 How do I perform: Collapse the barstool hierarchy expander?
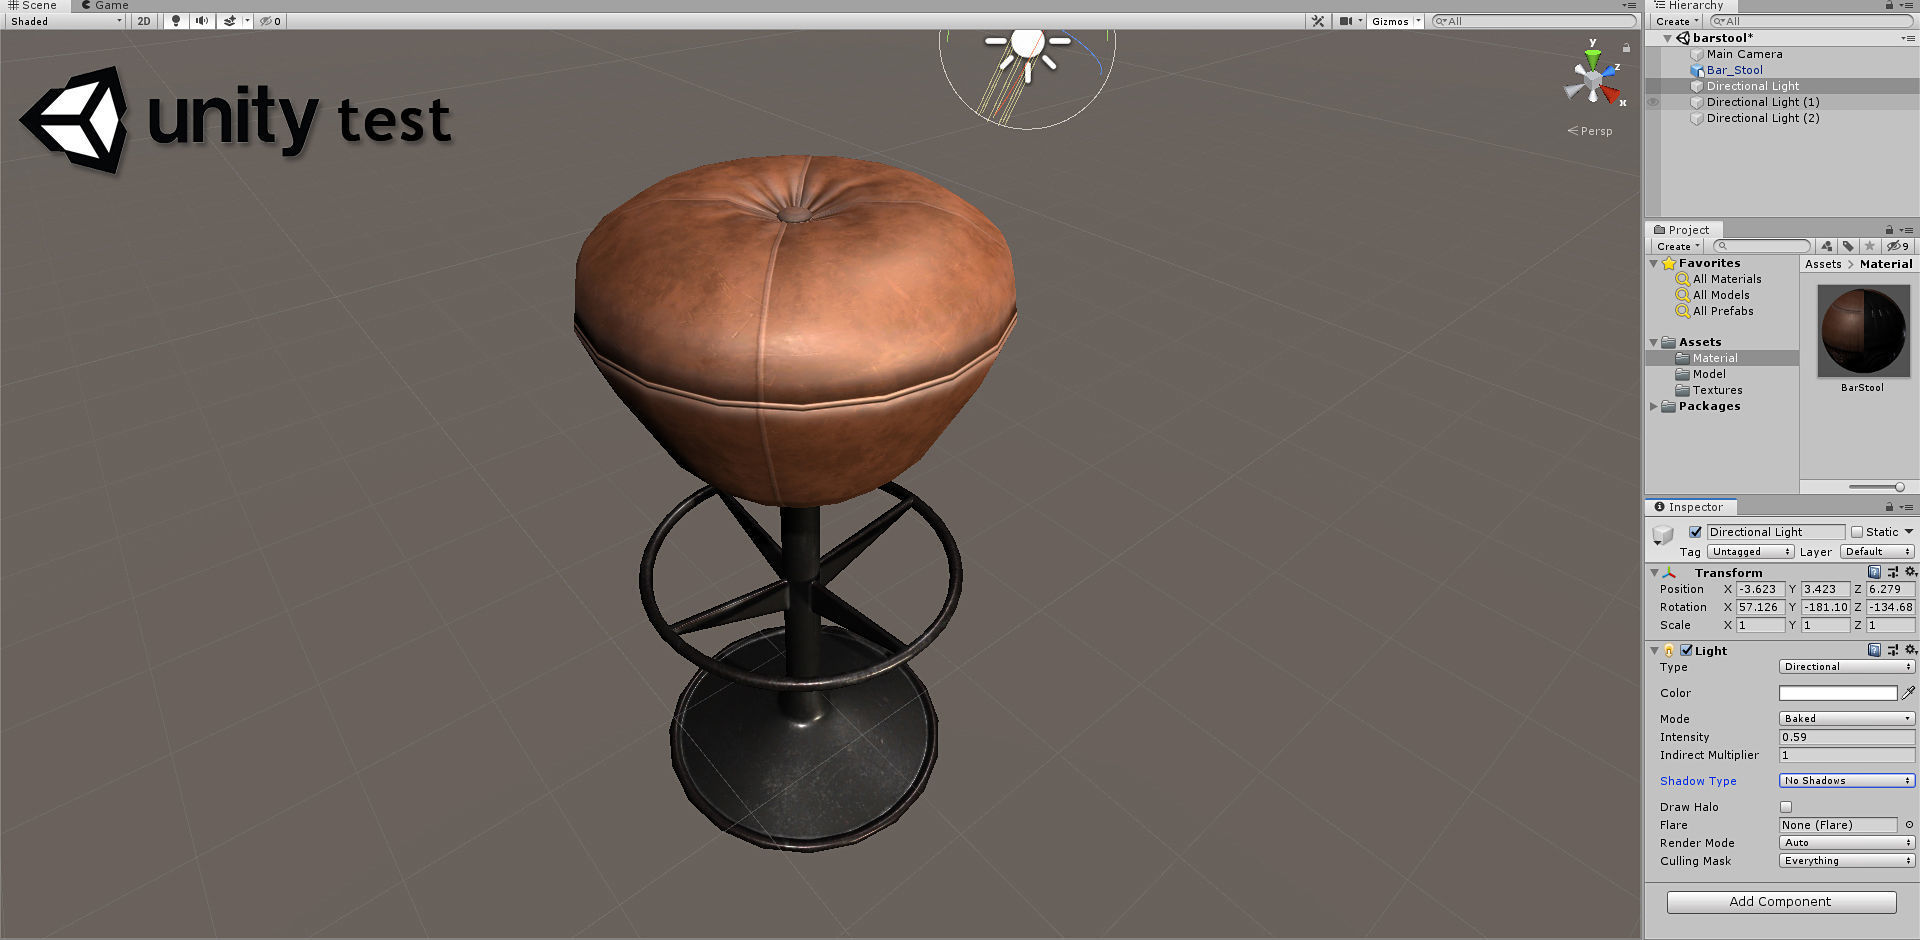[1667, 37]
